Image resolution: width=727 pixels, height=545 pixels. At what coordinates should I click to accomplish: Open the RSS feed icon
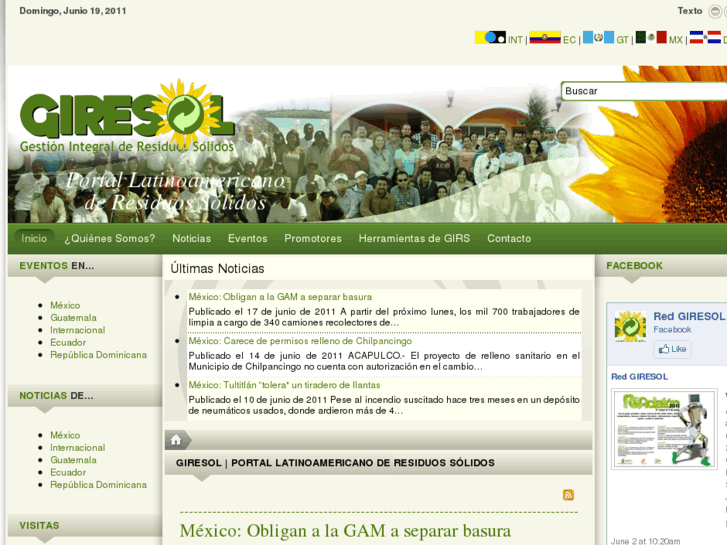[568, 495]
